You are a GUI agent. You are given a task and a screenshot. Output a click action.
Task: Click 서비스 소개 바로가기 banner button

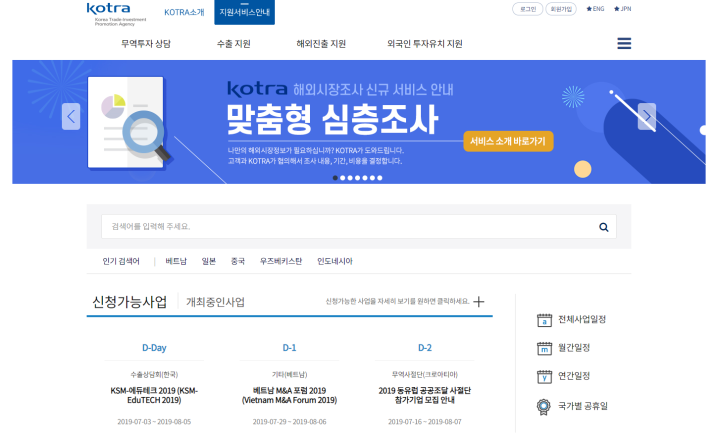[508, 141]
